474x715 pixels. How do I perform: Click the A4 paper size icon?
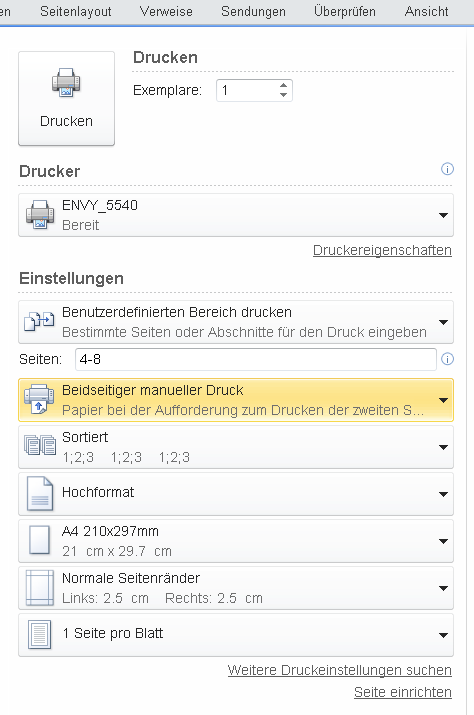[40, 540]
